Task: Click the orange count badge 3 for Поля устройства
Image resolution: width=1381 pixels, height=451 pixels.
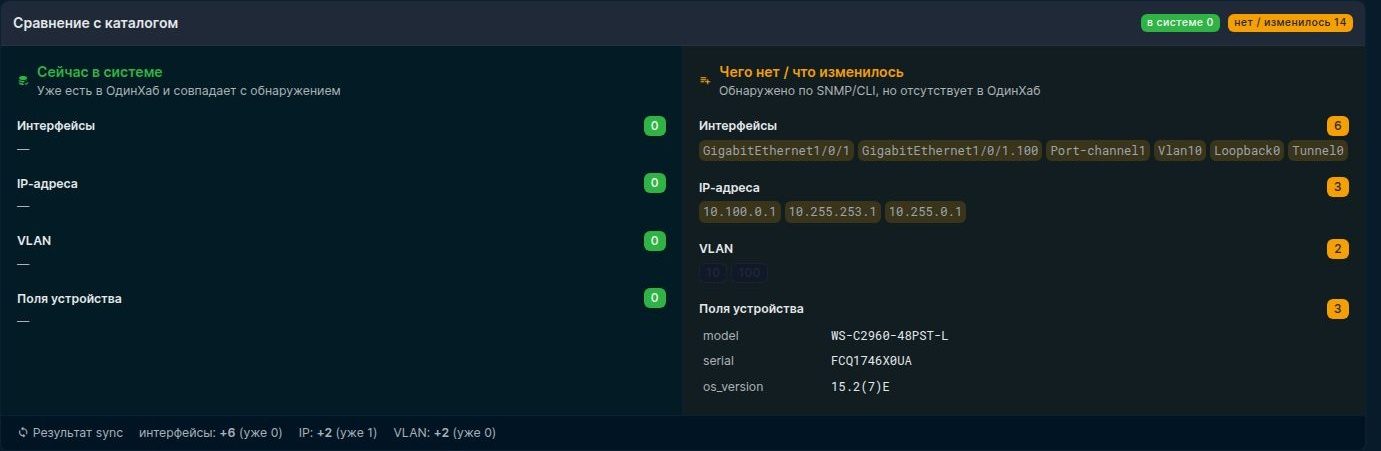Action: point(1337,309)
